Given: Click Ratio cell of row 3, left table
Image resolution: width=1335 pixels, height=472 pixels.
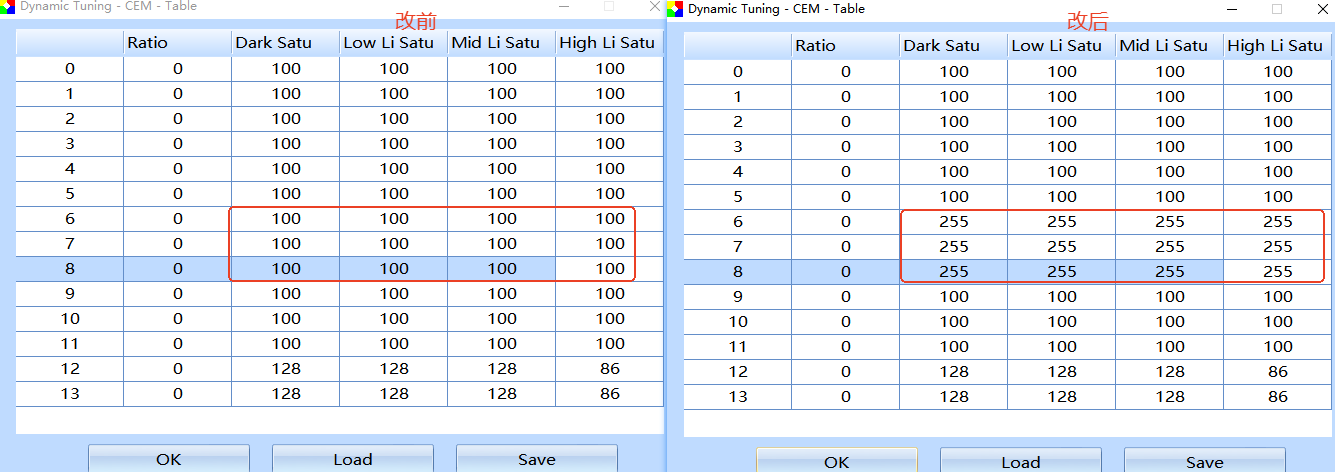Looking at the screenshot, I should pyautogui.click(x=178, y=144).
